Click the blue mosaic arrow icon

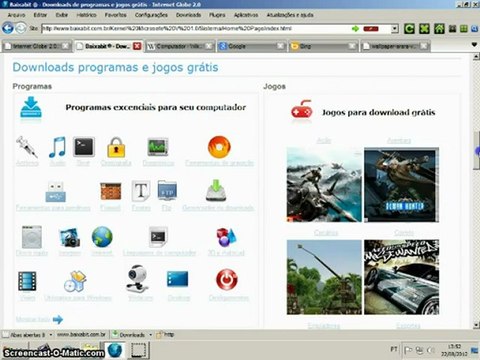click(58, 319)
